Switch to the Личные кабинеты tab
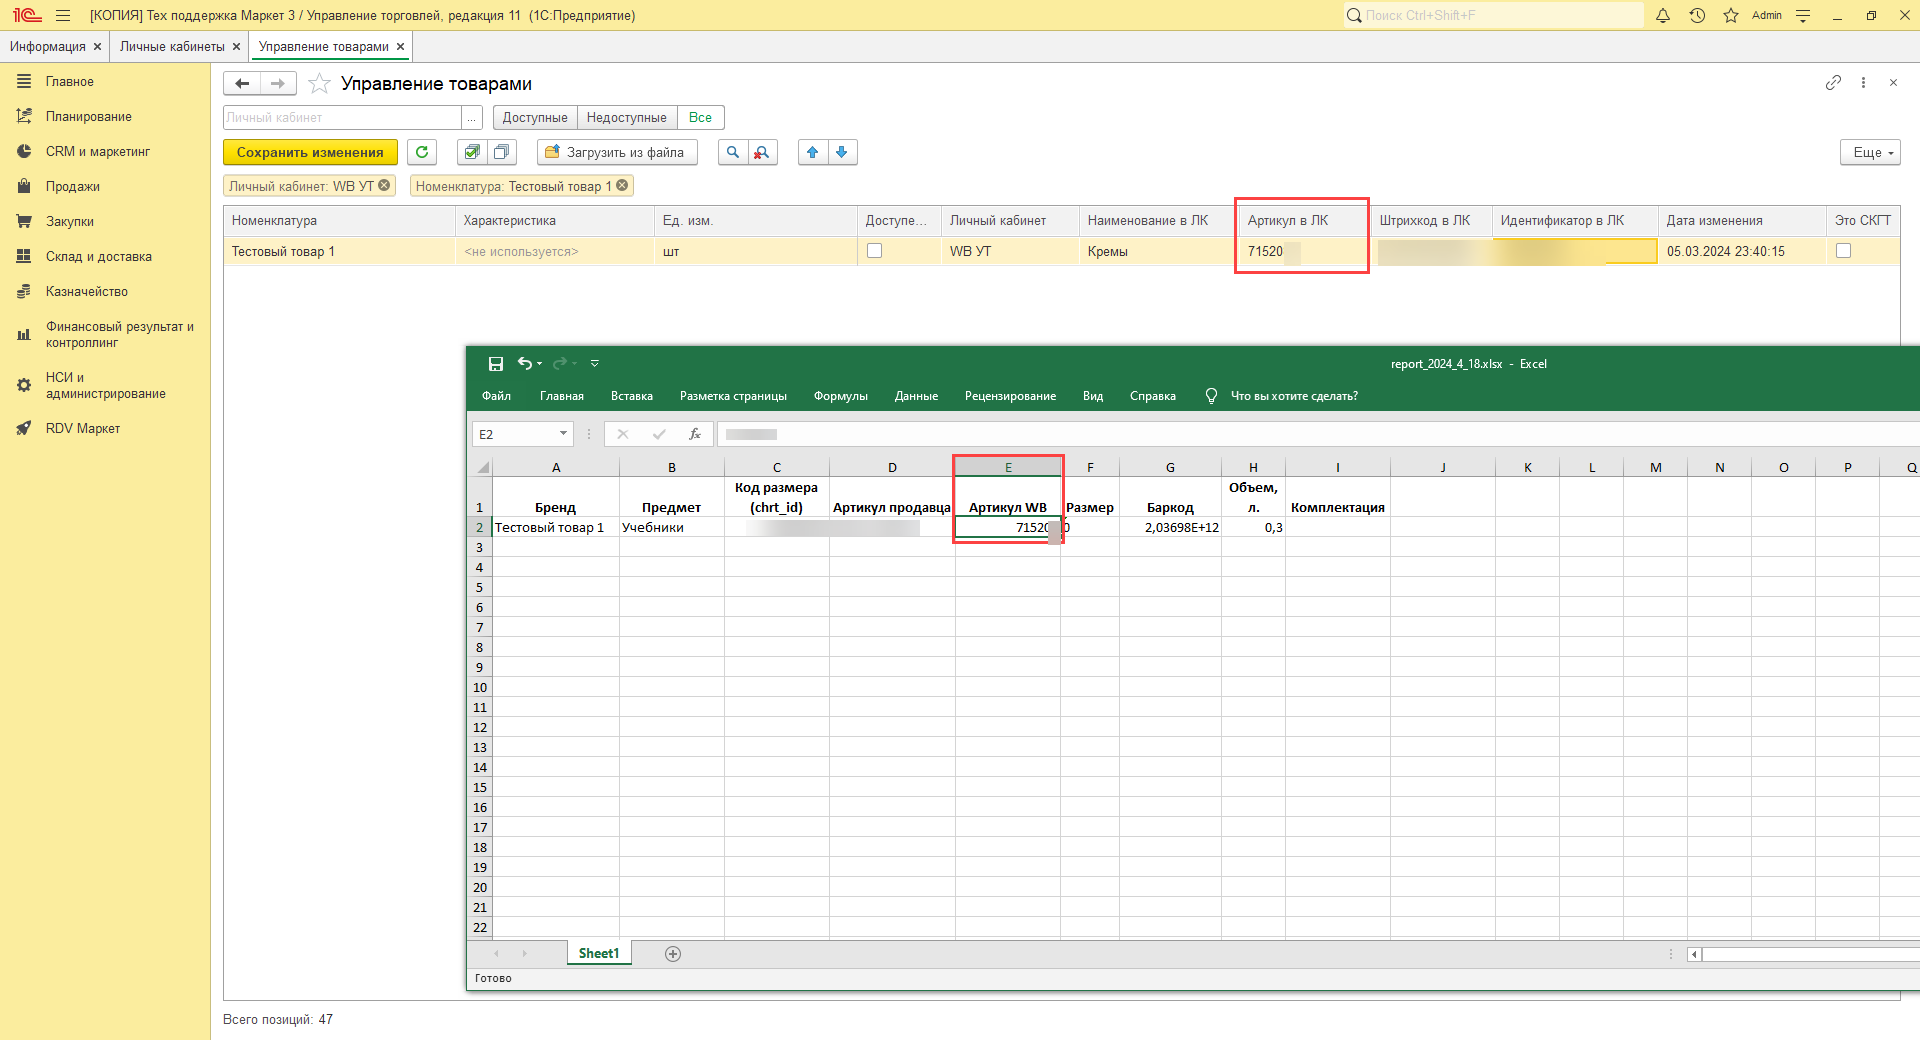 (172, 47)
